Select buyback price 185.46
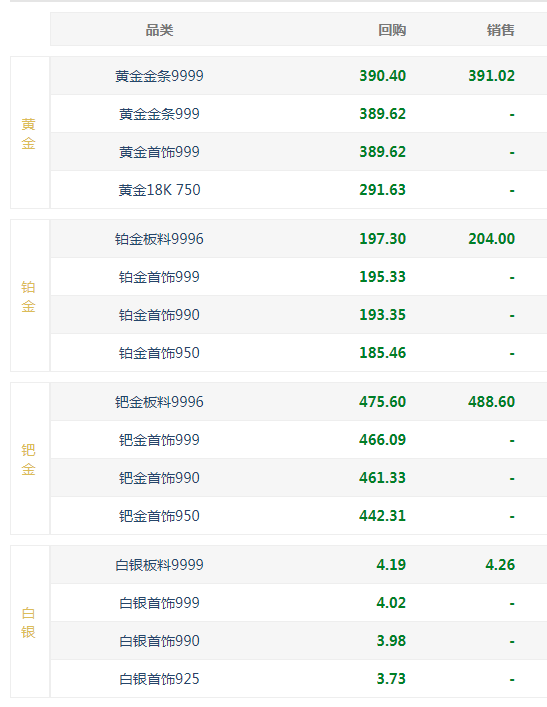 382,353
